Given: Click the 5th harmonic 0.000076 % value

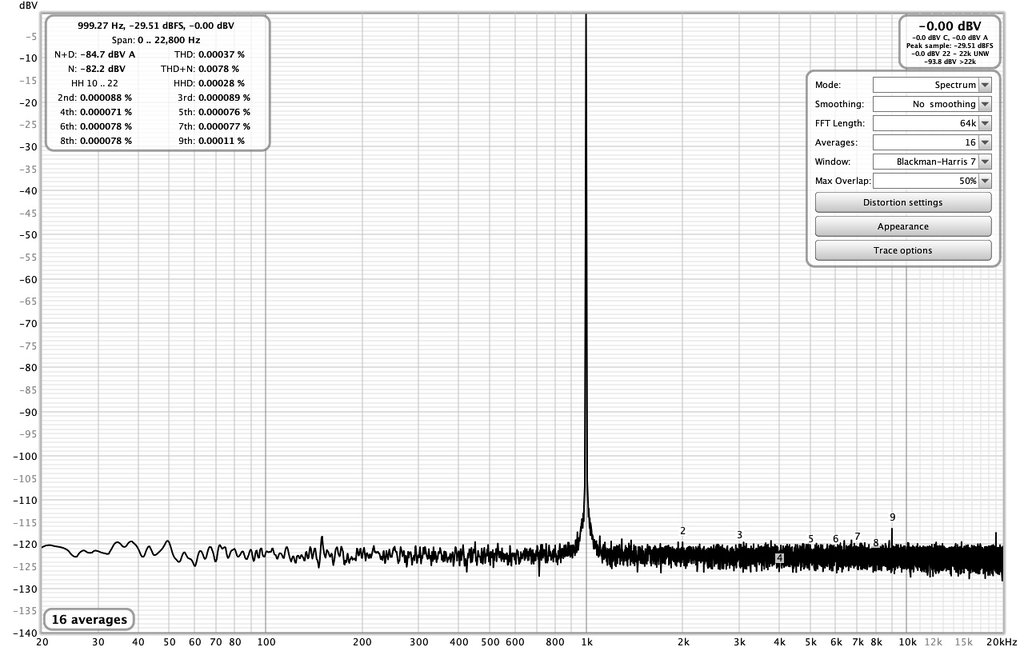Looking at the screenshot, I should point(224,112).
